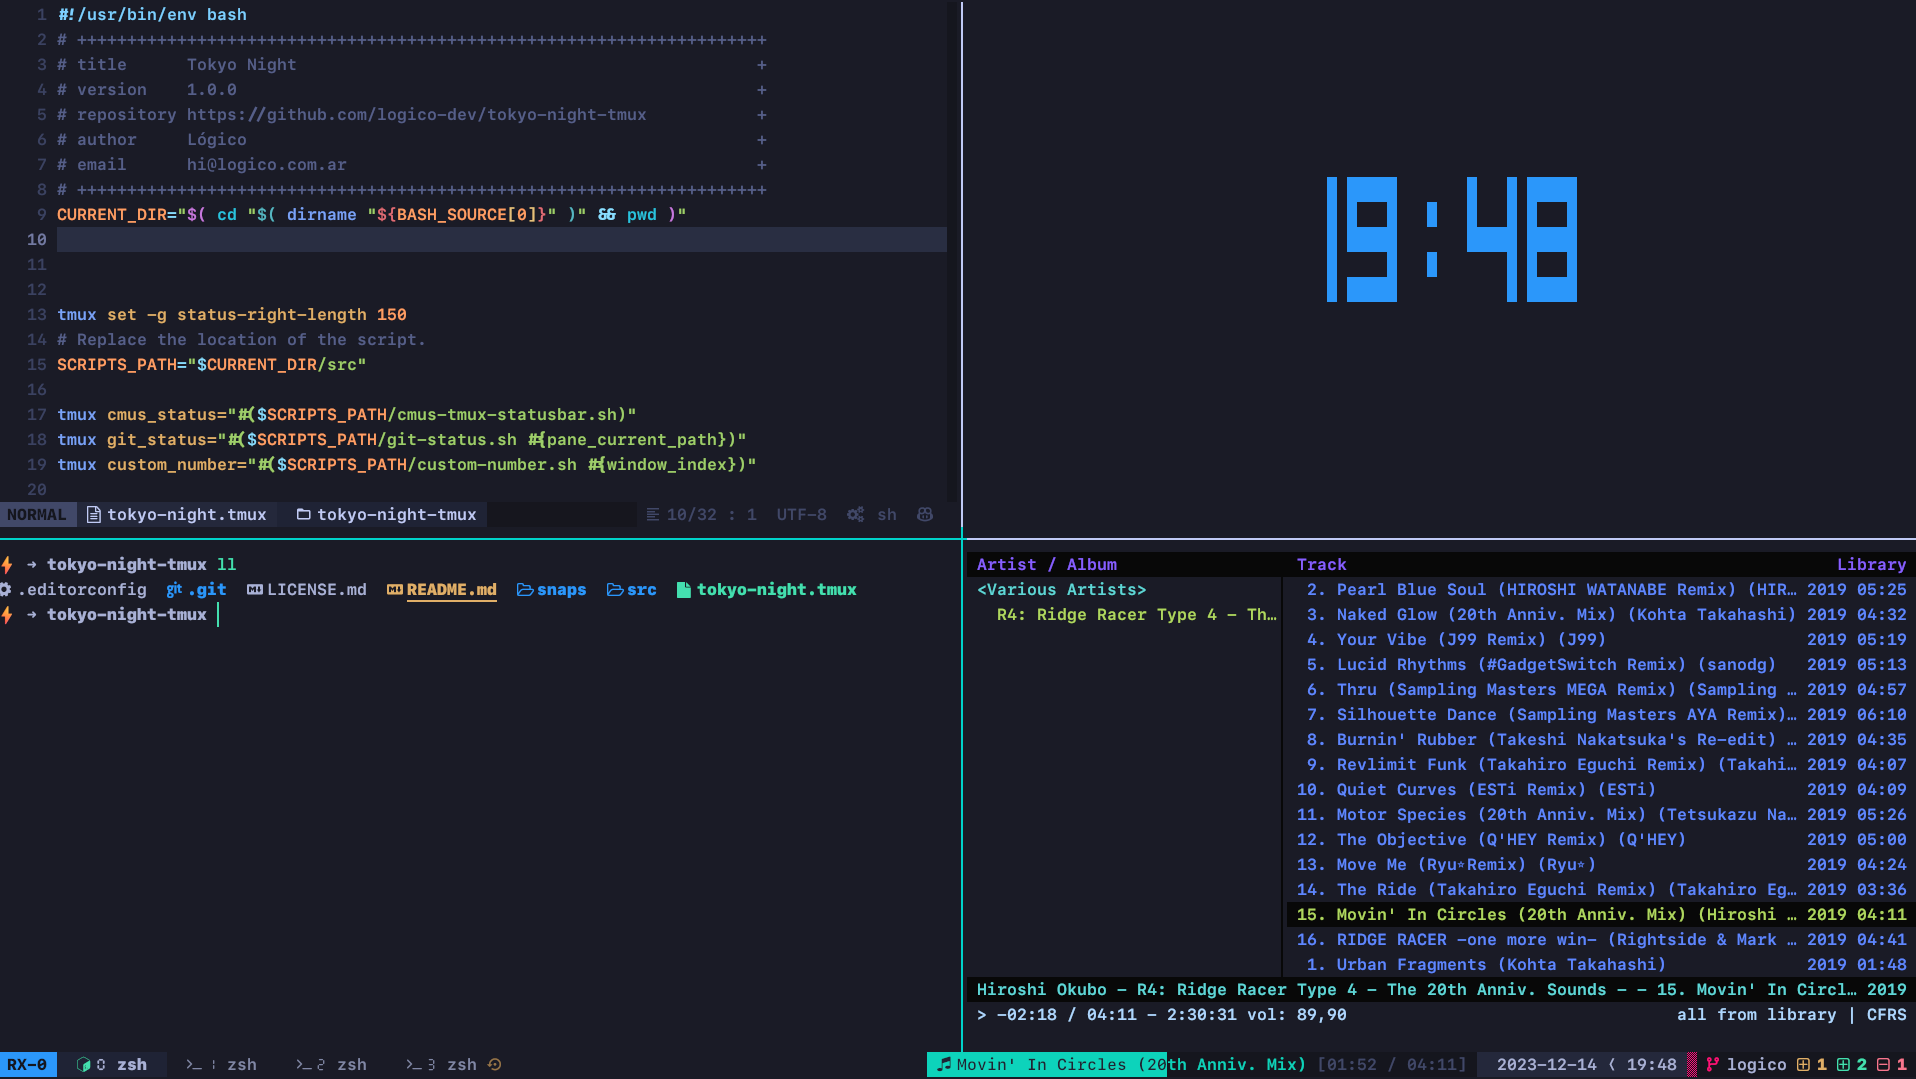1916x1079 pixels.
Task: Click the Track column header in cmus
Action: coord(1322,565)
